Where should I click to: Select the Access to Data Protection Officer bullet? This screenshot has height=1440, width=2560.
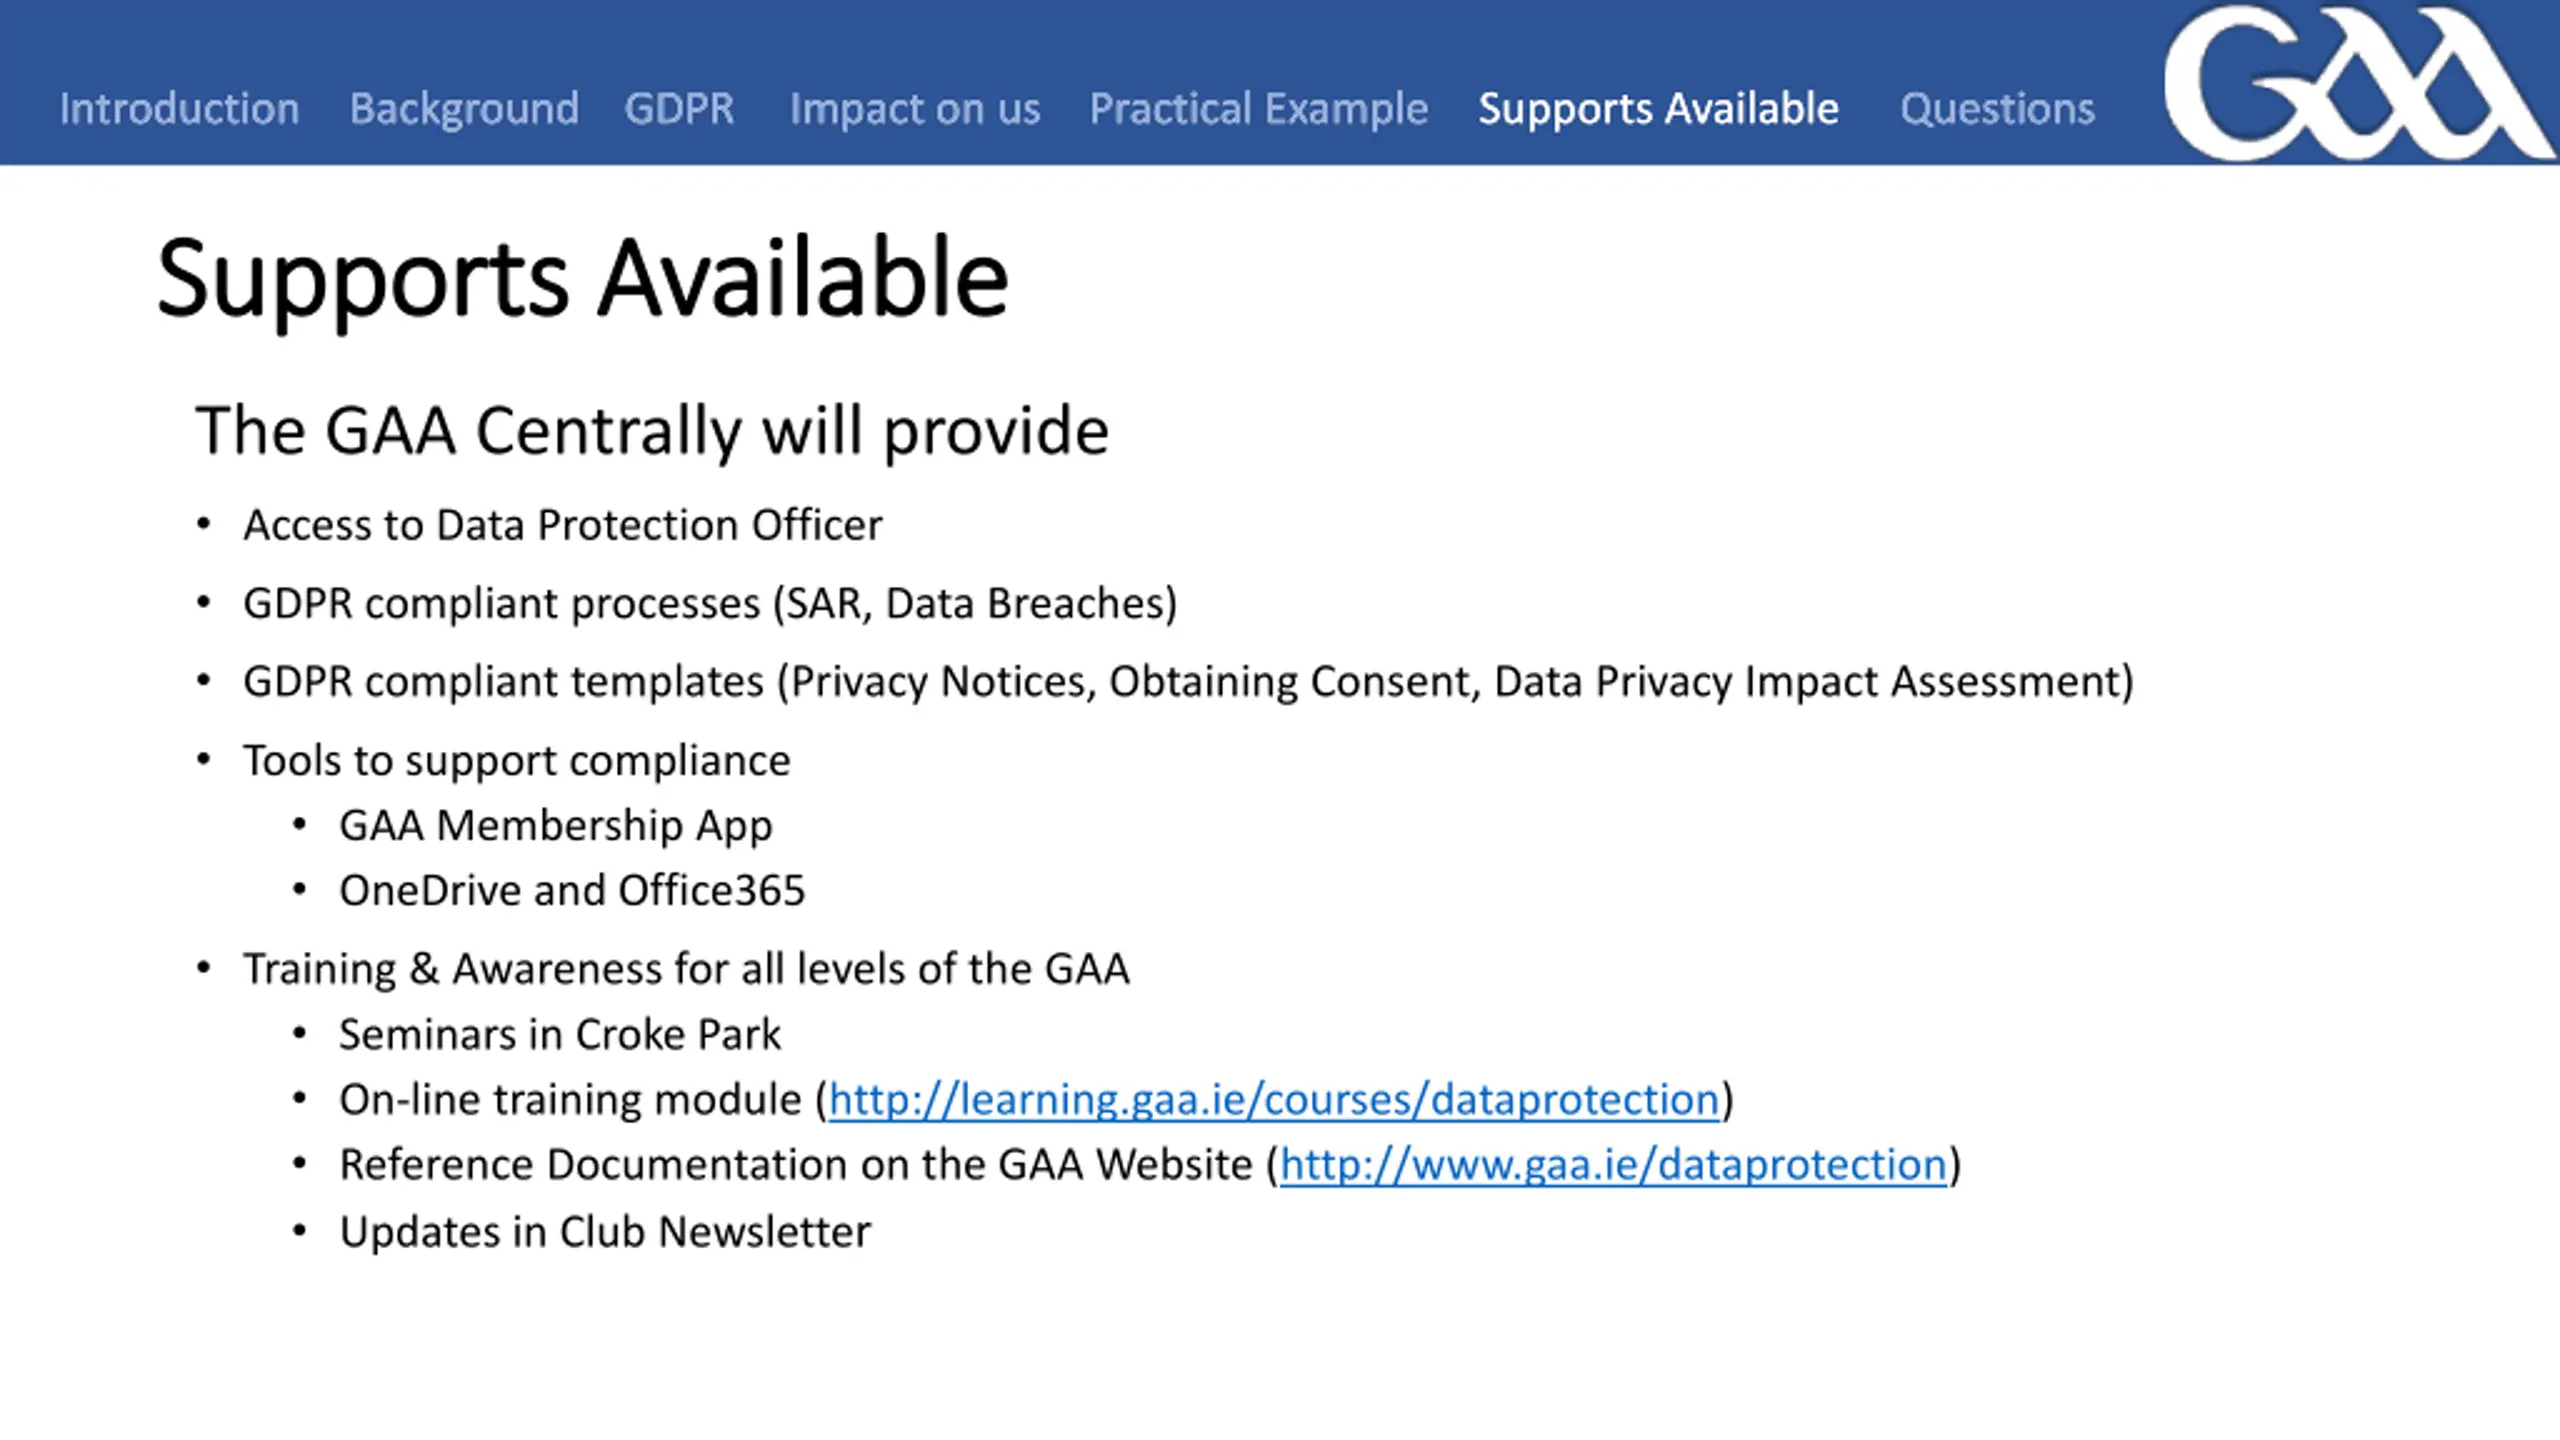563,525
